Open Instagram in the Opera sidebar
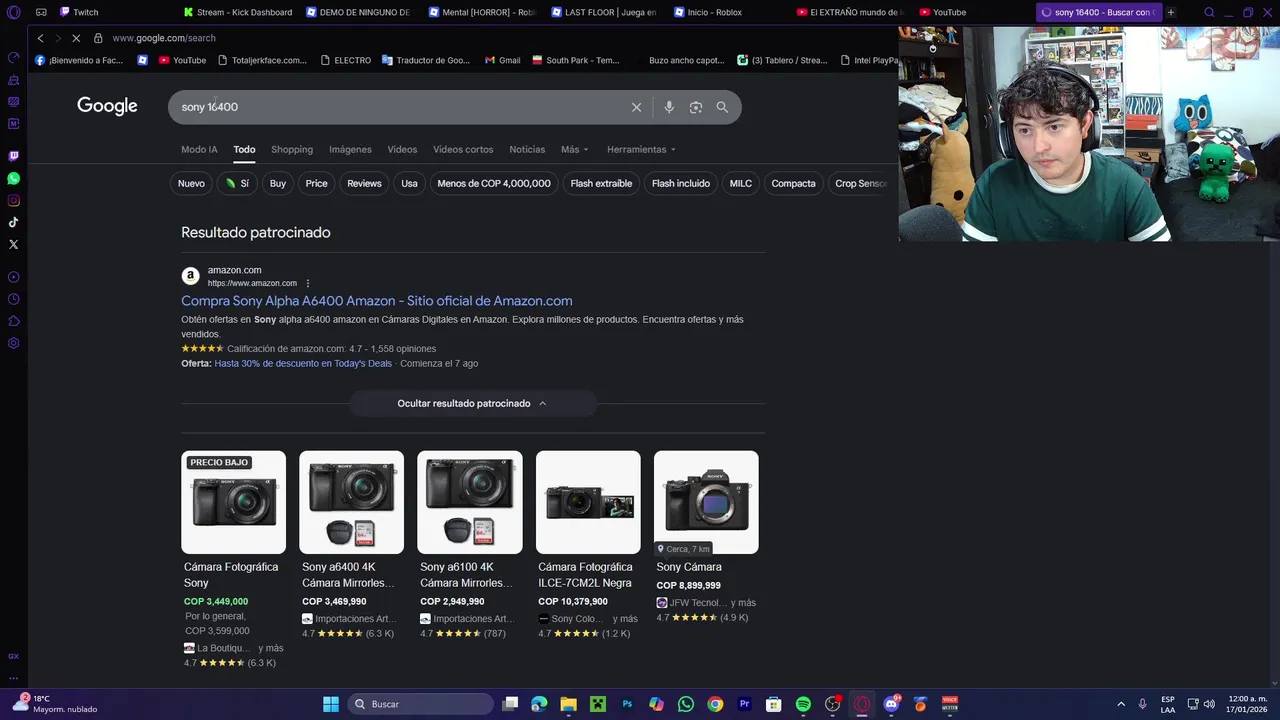Screen dimensions: 1280x720 (x=13, y=200)
